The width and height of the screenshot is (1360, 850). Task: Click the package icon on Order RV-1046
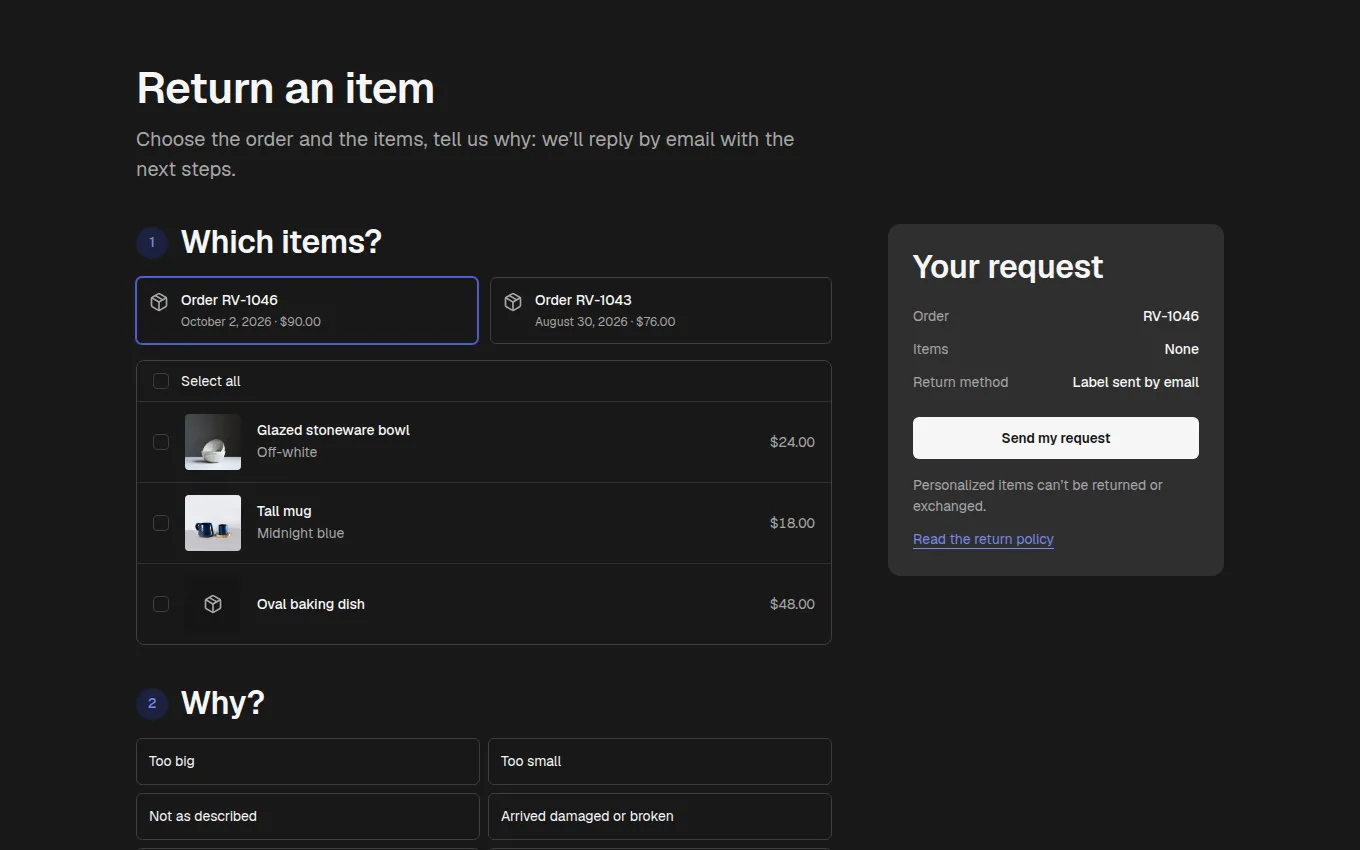click(159, 302)
